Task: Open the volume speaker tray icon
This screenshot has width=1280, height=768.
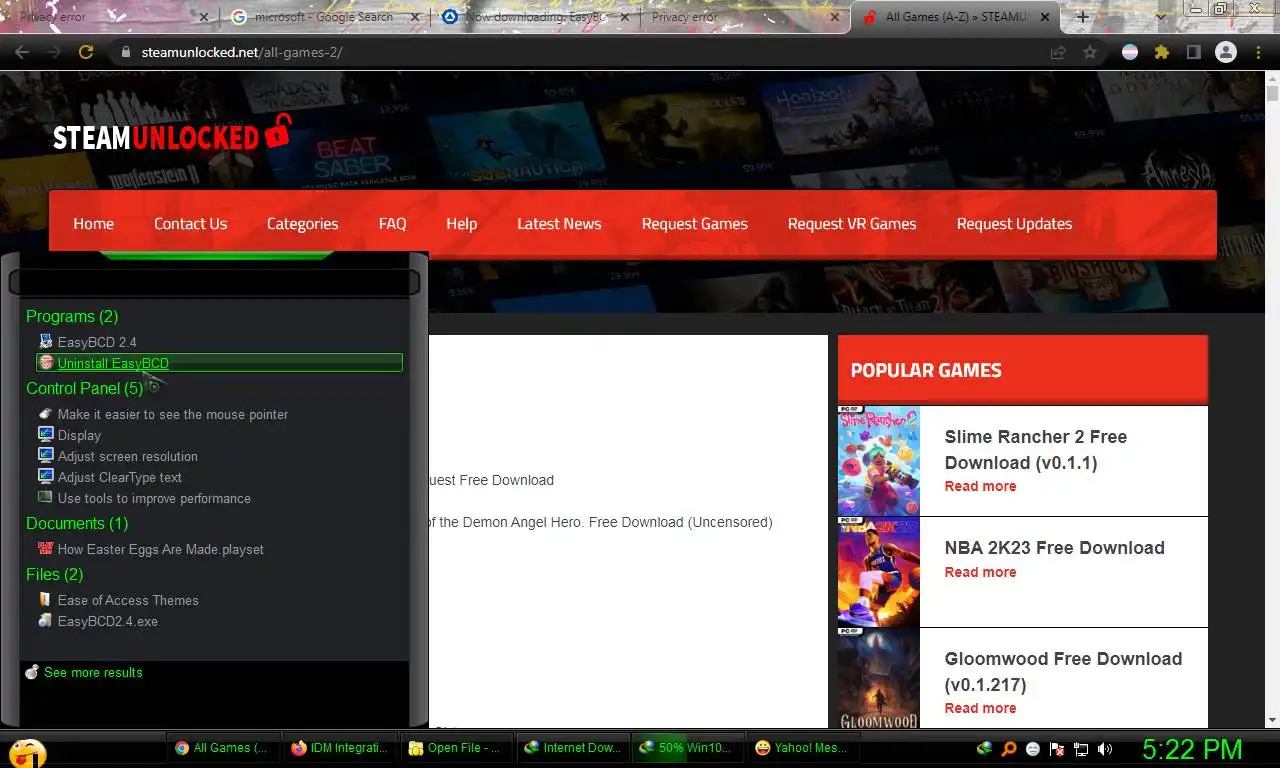Action: [1105, 748]
